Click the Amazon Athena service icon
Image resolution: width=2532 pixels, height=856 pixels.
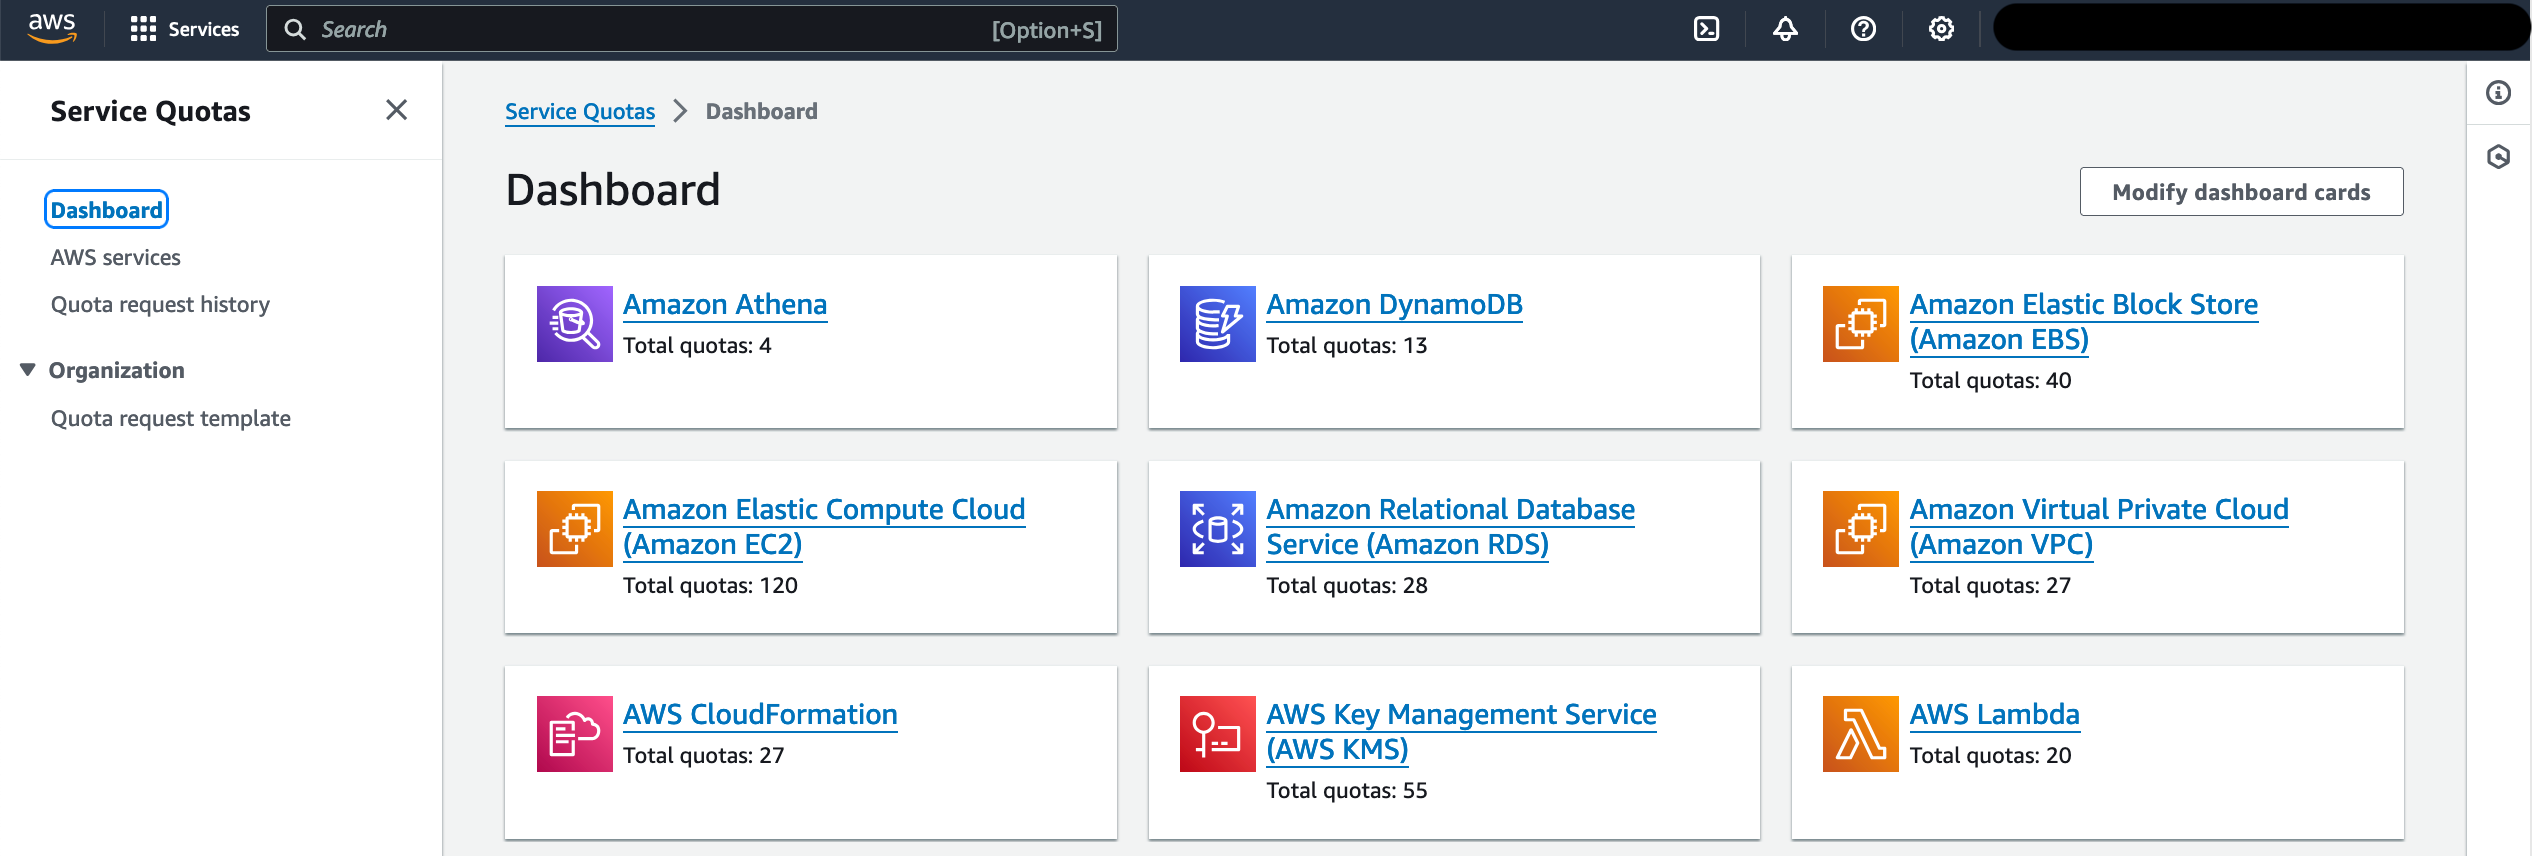(x=574, y=324)
